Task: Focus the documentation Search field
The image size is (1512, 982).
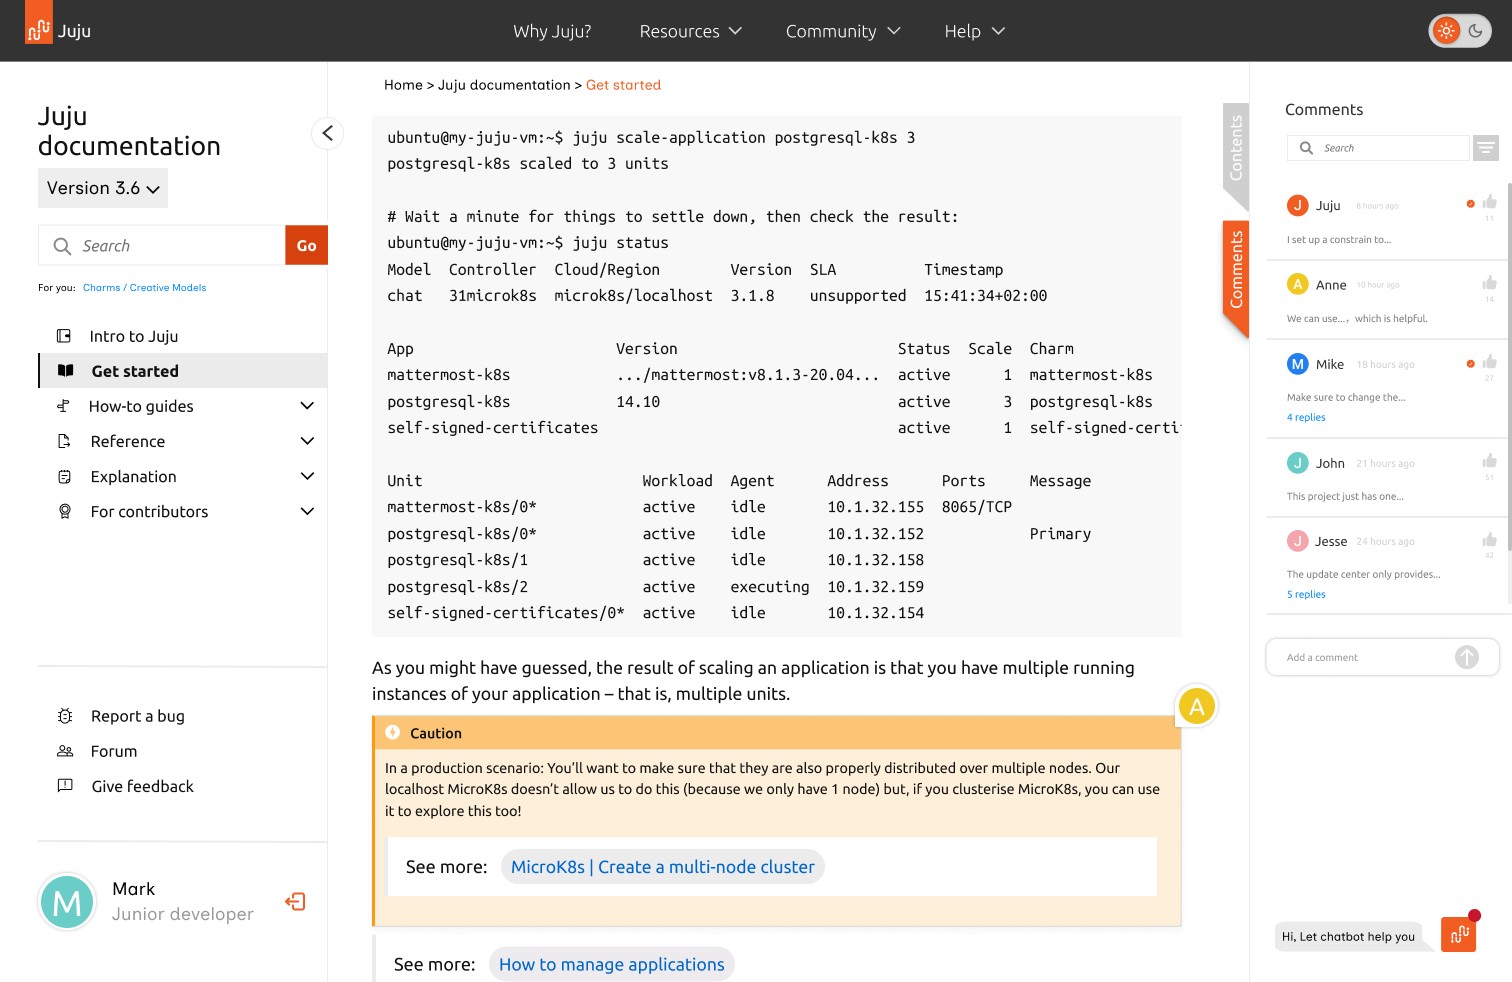Action: (x=162, y=245)
